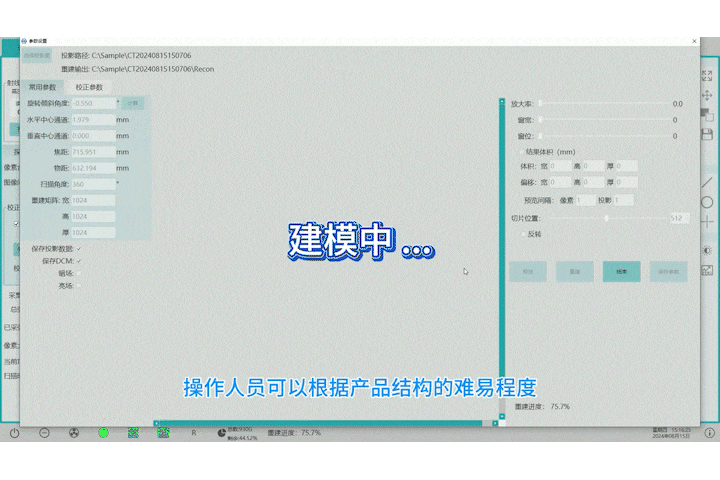Click the first faded button below 反转

(528, 271)
